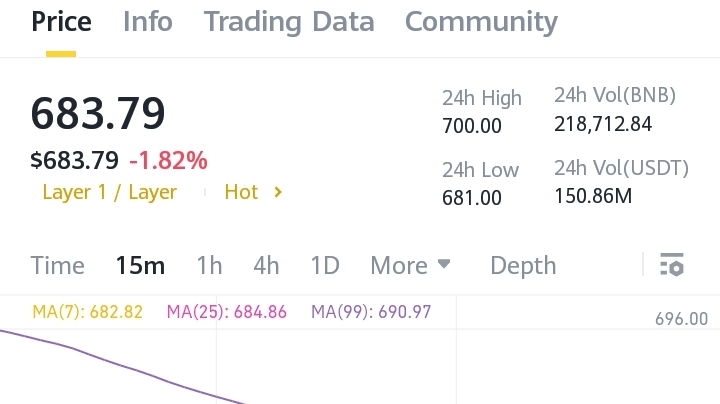Select the Price tab
This screenshot has height=404, width=720.
61,22
